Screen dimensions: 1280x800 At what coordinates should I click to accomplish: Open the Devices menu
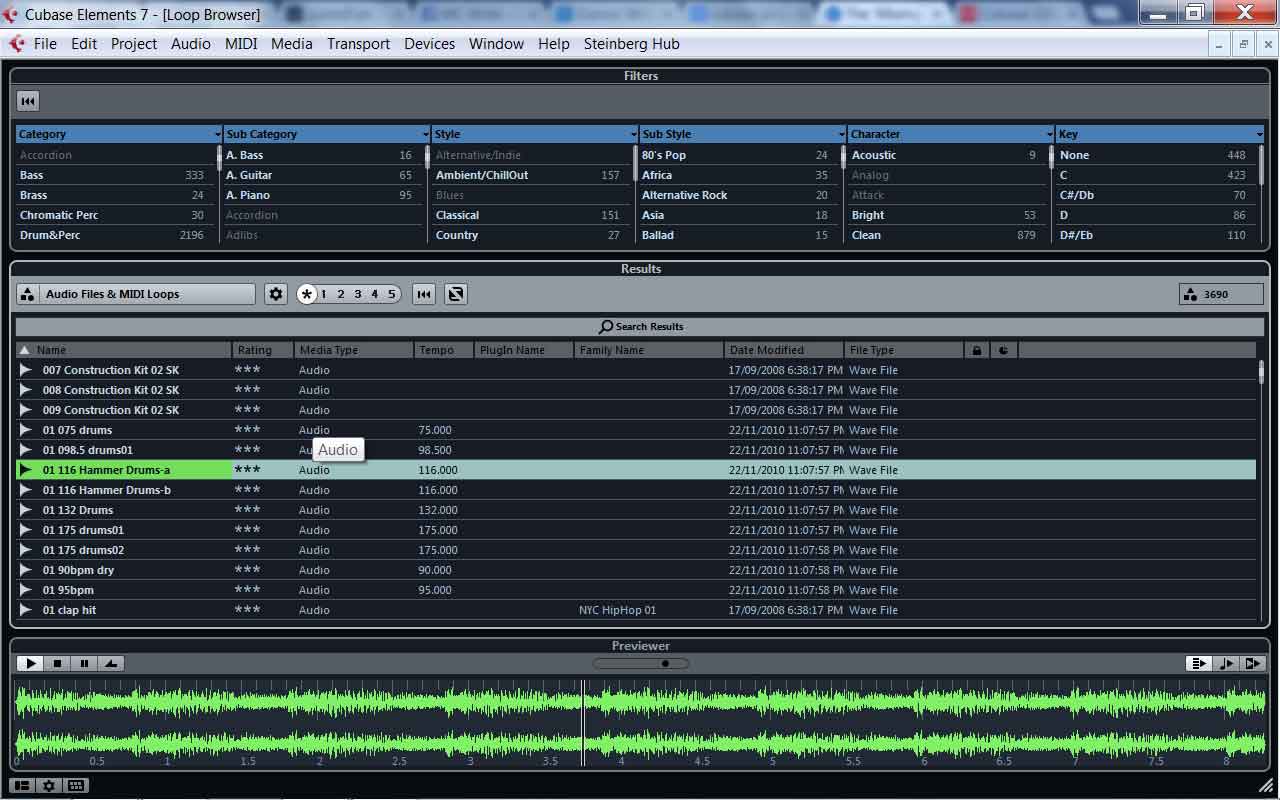tap(429, 44)
